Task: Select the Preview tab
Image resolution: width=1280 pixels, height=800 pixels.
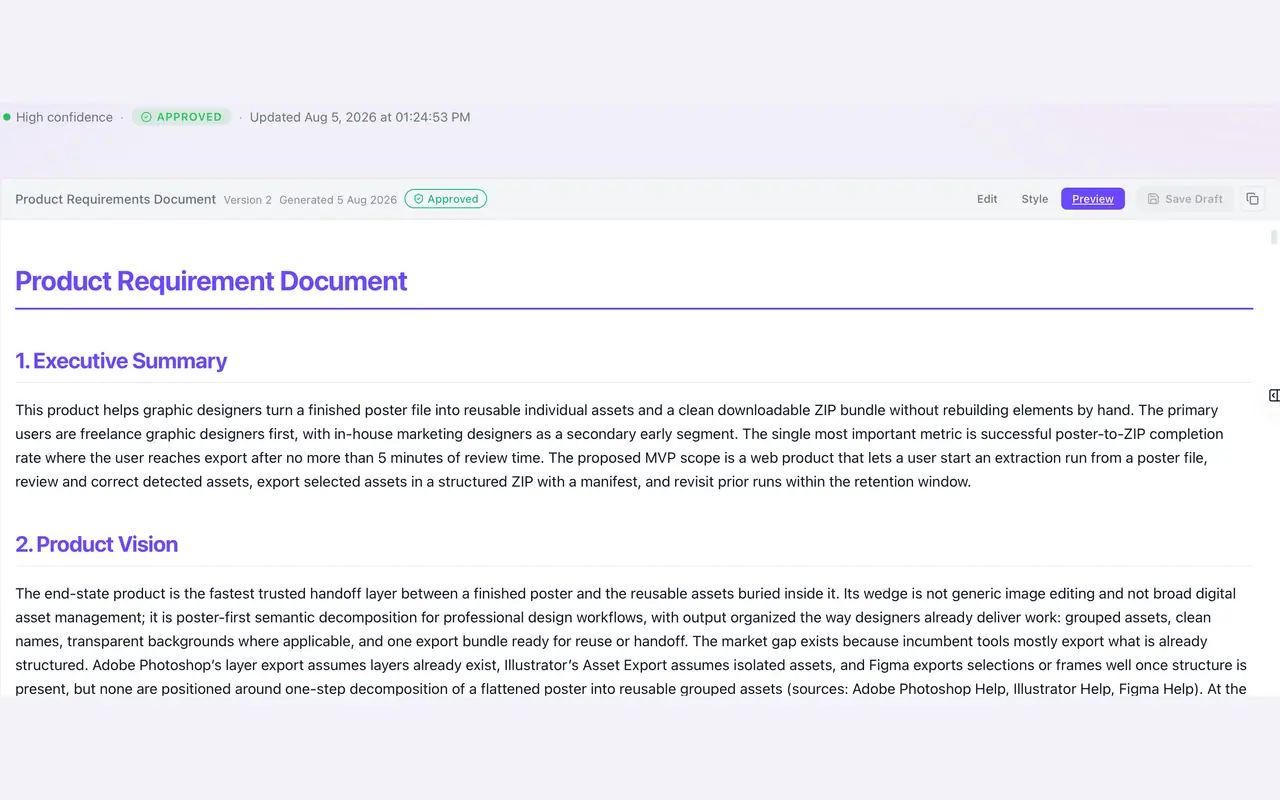Action: 1093,199
